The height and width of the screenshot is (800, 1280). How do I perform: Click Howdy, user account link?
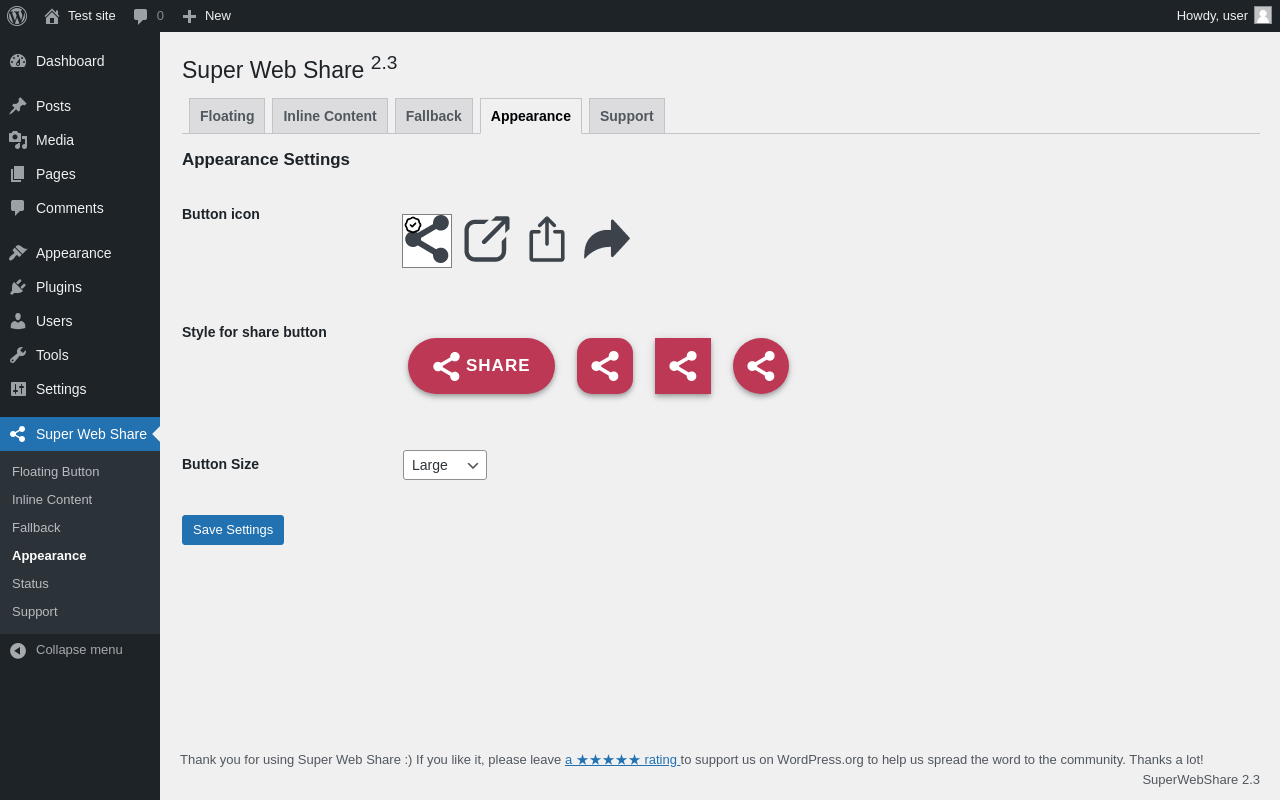click(1224, 16)
